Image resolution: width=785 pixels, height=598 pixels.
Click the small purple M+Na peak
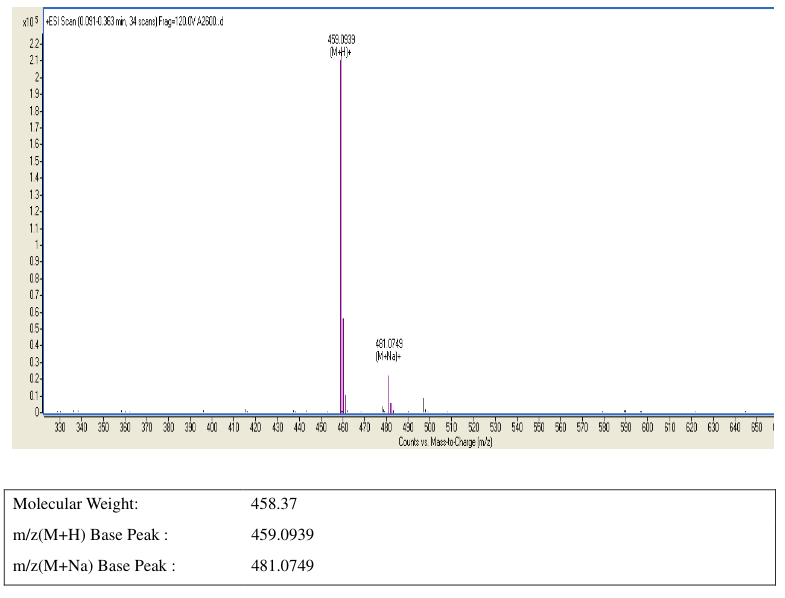(x=388, y=394)
